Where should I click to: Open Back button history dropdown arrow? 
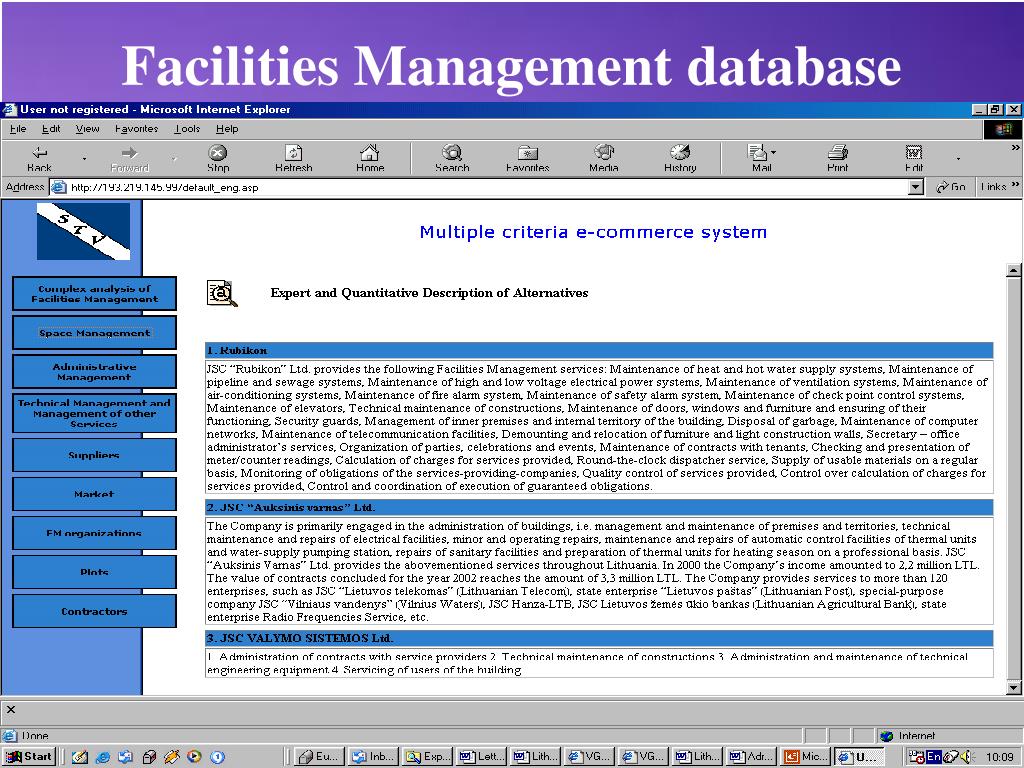coord(84,159)
